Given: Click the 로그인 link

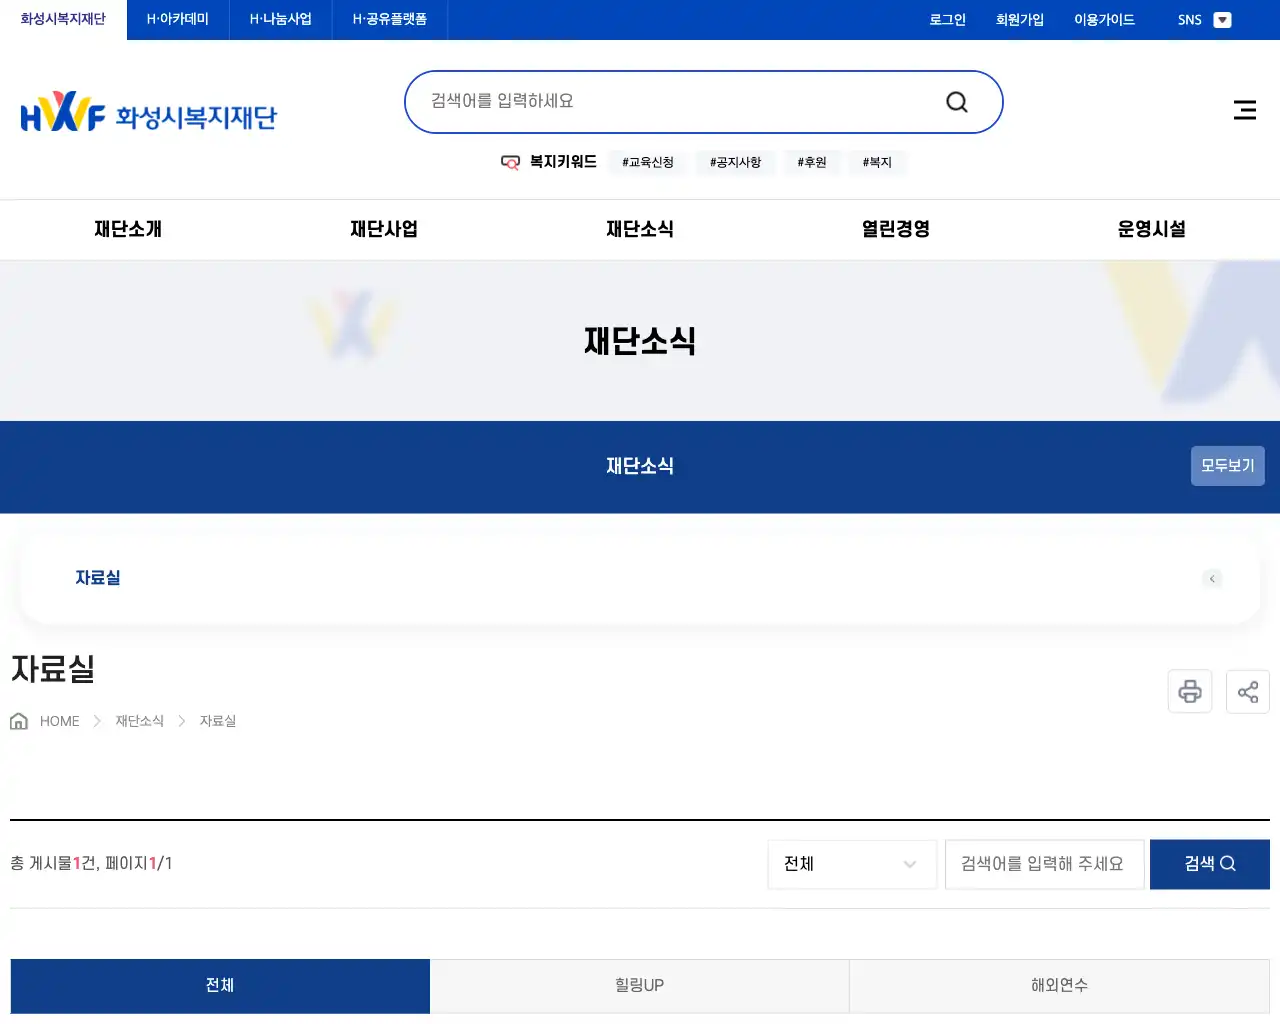Looking at the screenshot, I should tap(946, 19).
